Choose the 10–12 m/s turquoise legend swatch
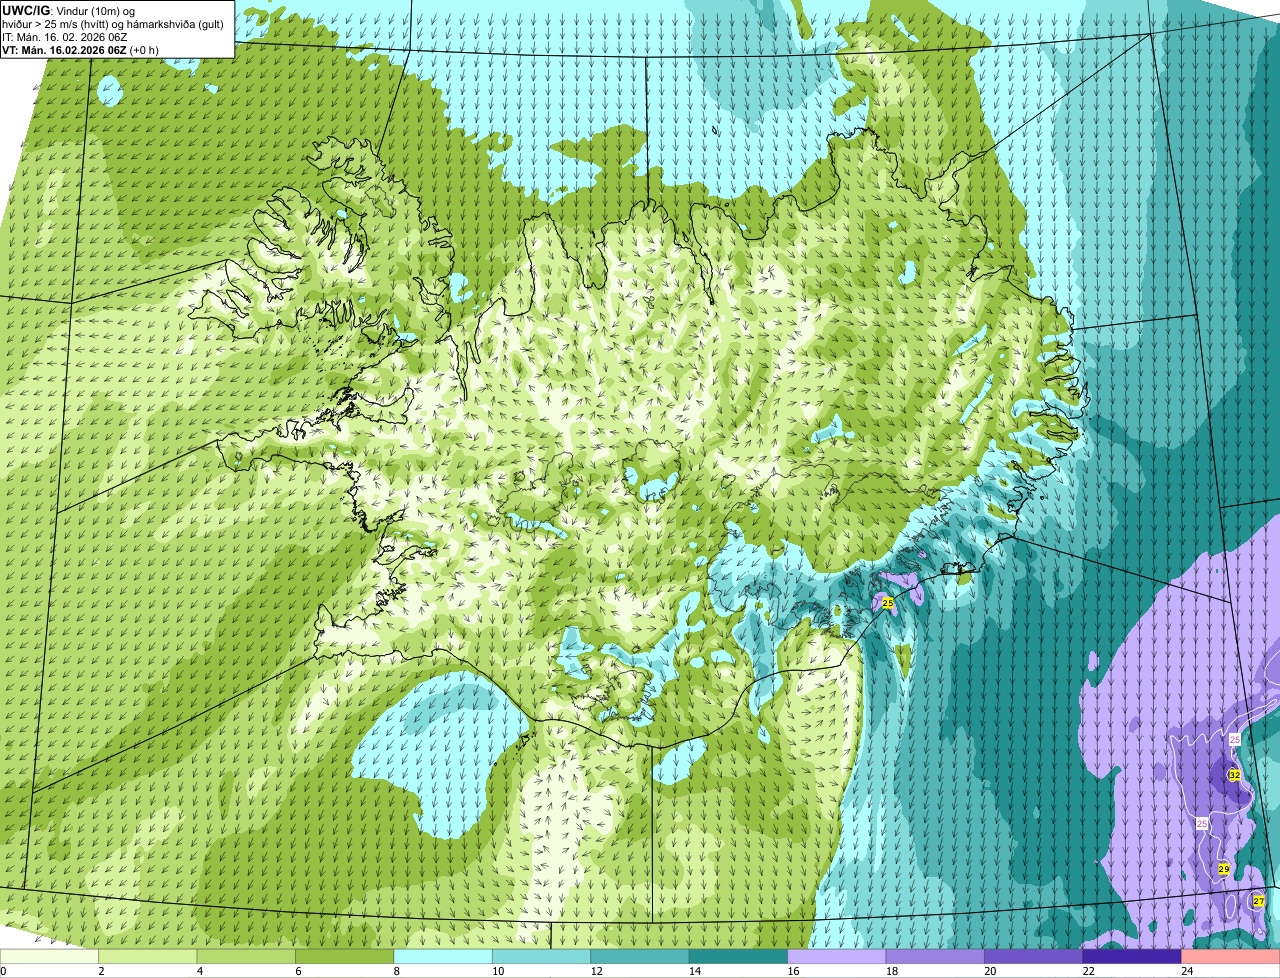The width and height of the screenshot is (1280, 978). pyautogui.click(x=541, y=956)
